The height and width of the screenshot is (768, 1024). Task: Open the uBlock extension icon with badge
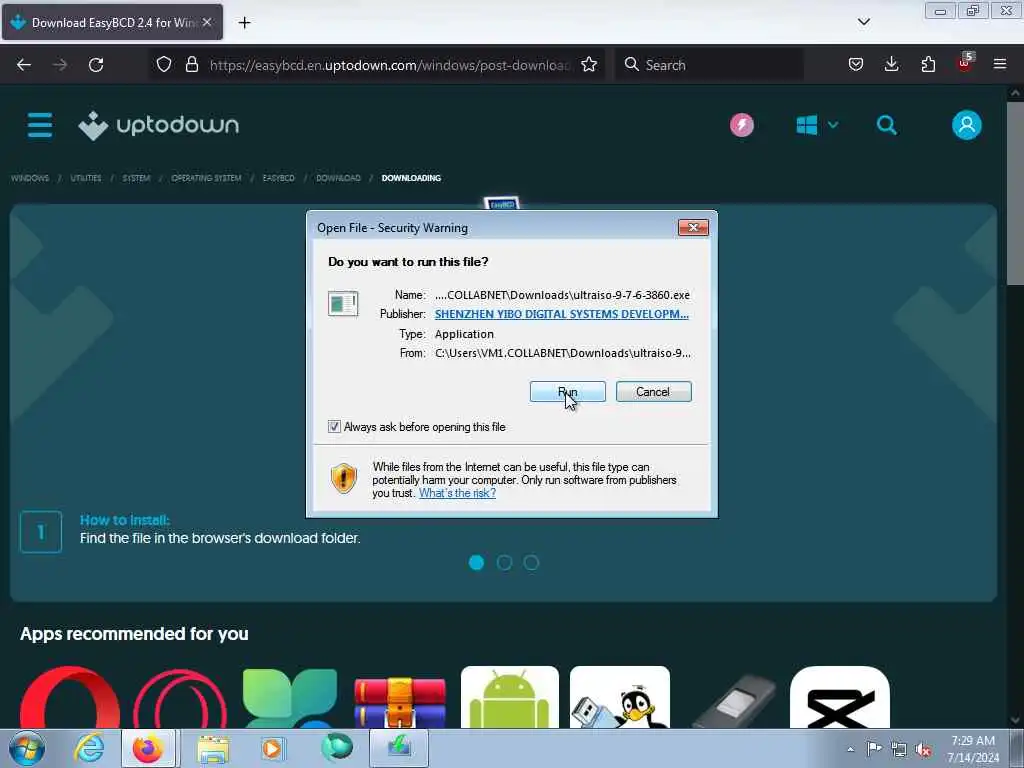coord(965,63)
